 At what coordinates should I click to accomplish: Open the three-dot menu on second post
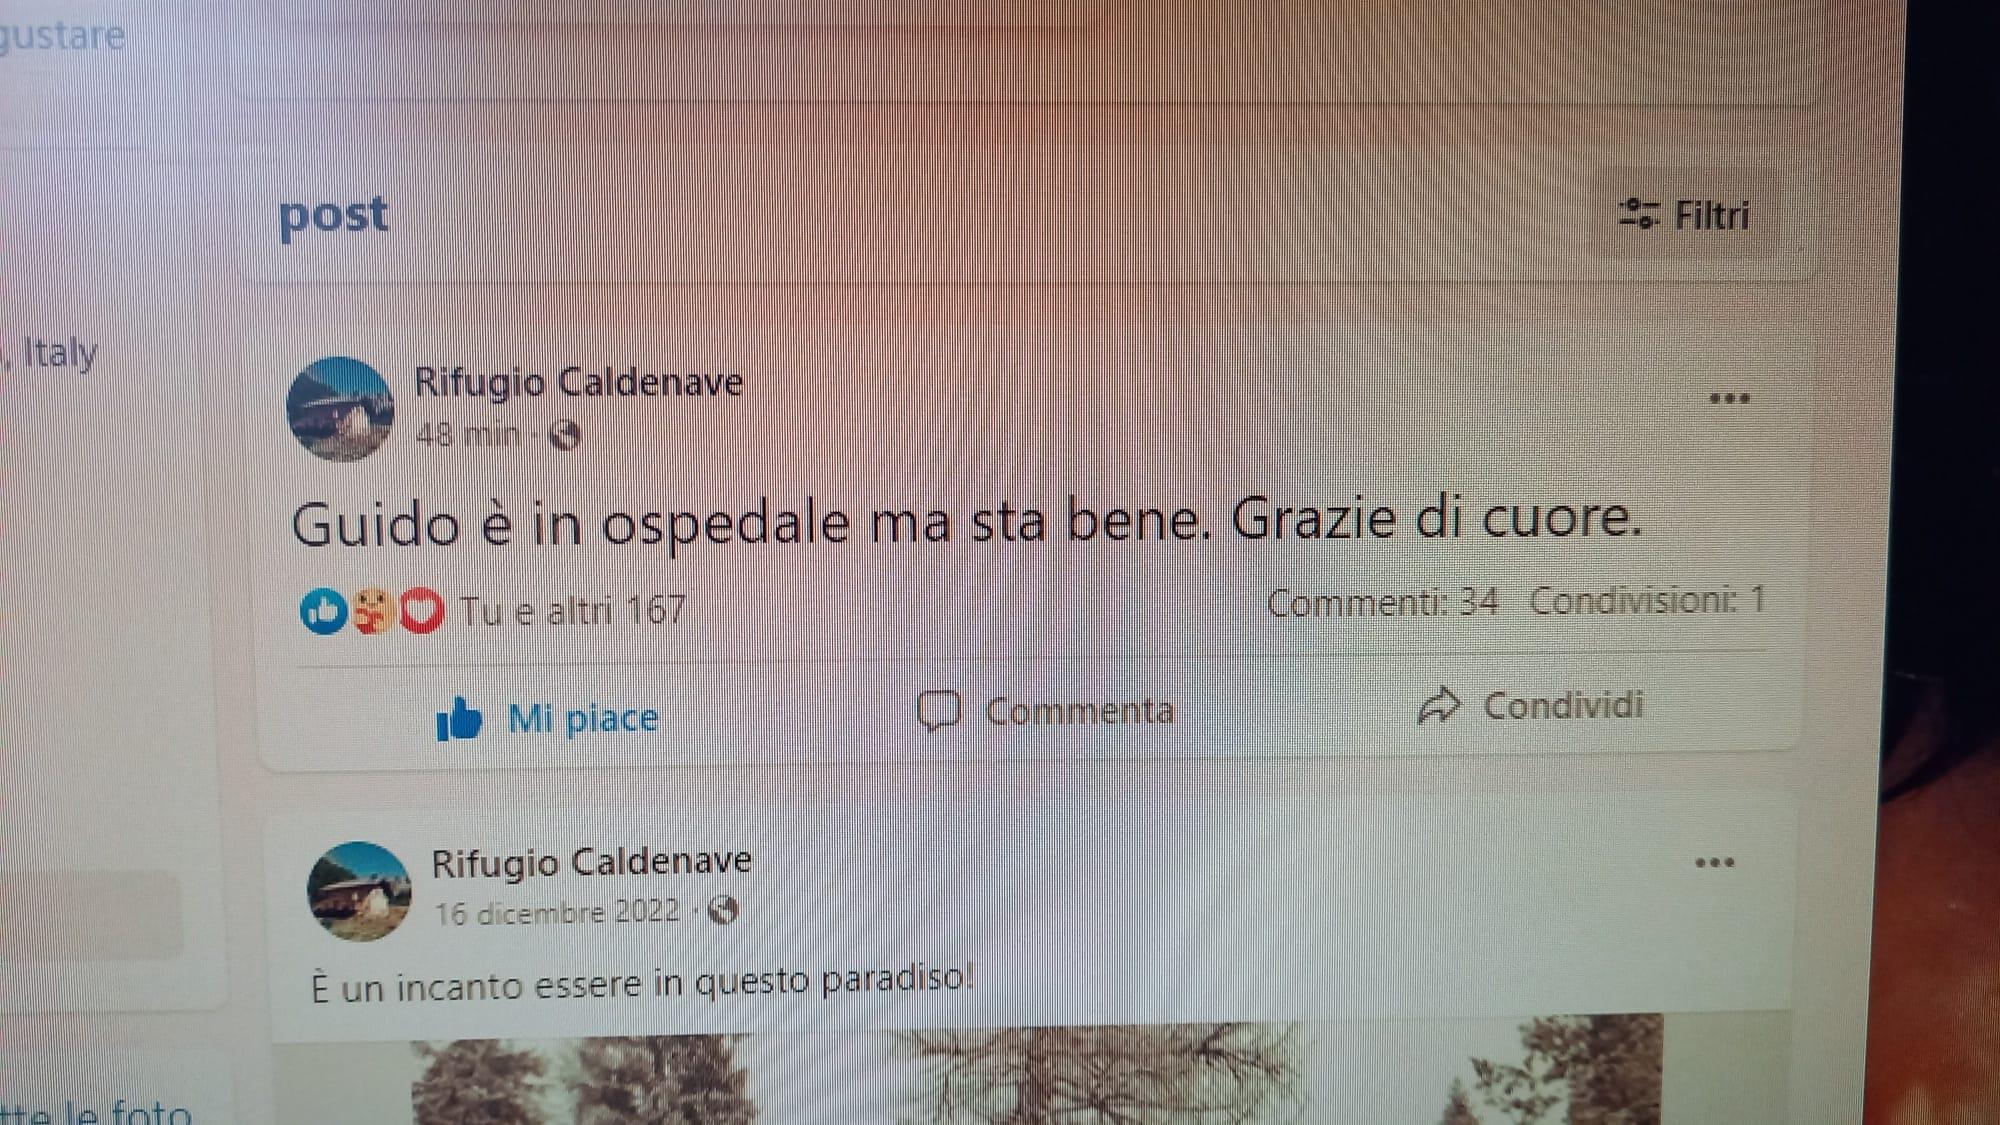1714,862
